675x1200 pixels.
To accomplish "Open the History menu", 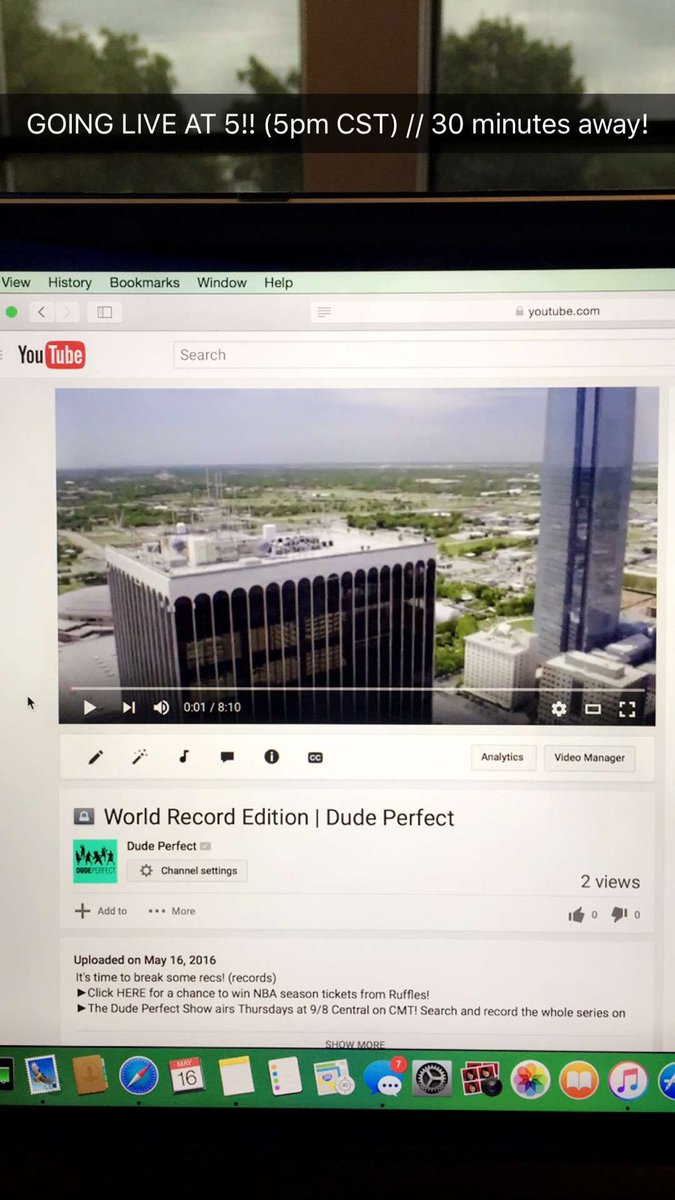I will click(70, 283).
